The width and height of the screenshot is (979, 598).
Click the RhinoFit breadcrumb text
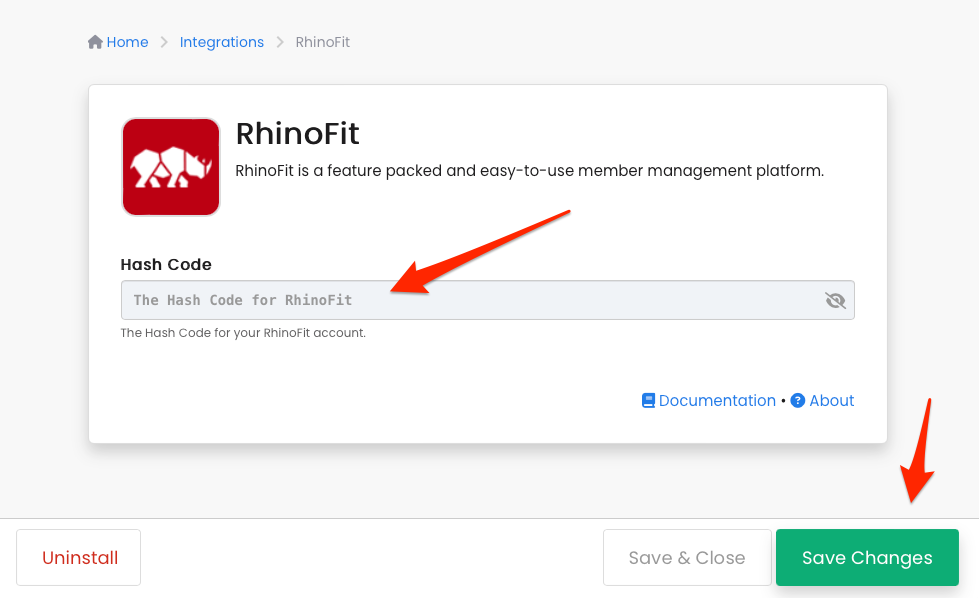(322, 42)
